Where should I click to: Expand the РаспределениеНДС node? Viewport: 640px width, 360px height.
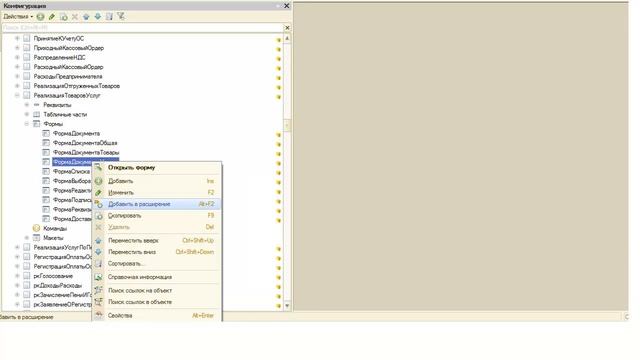[x=17, y=57]
